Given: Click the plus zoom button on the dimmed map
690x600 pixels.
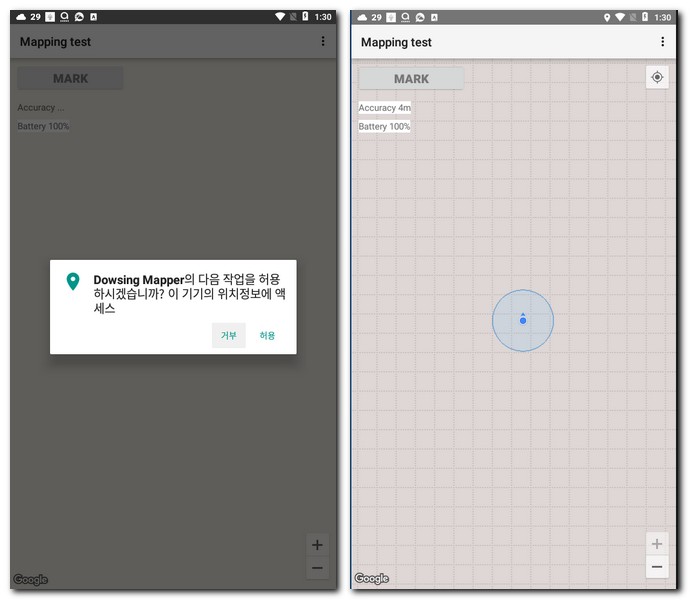Looking at the screenshot, I should click(x=317, y=545).
